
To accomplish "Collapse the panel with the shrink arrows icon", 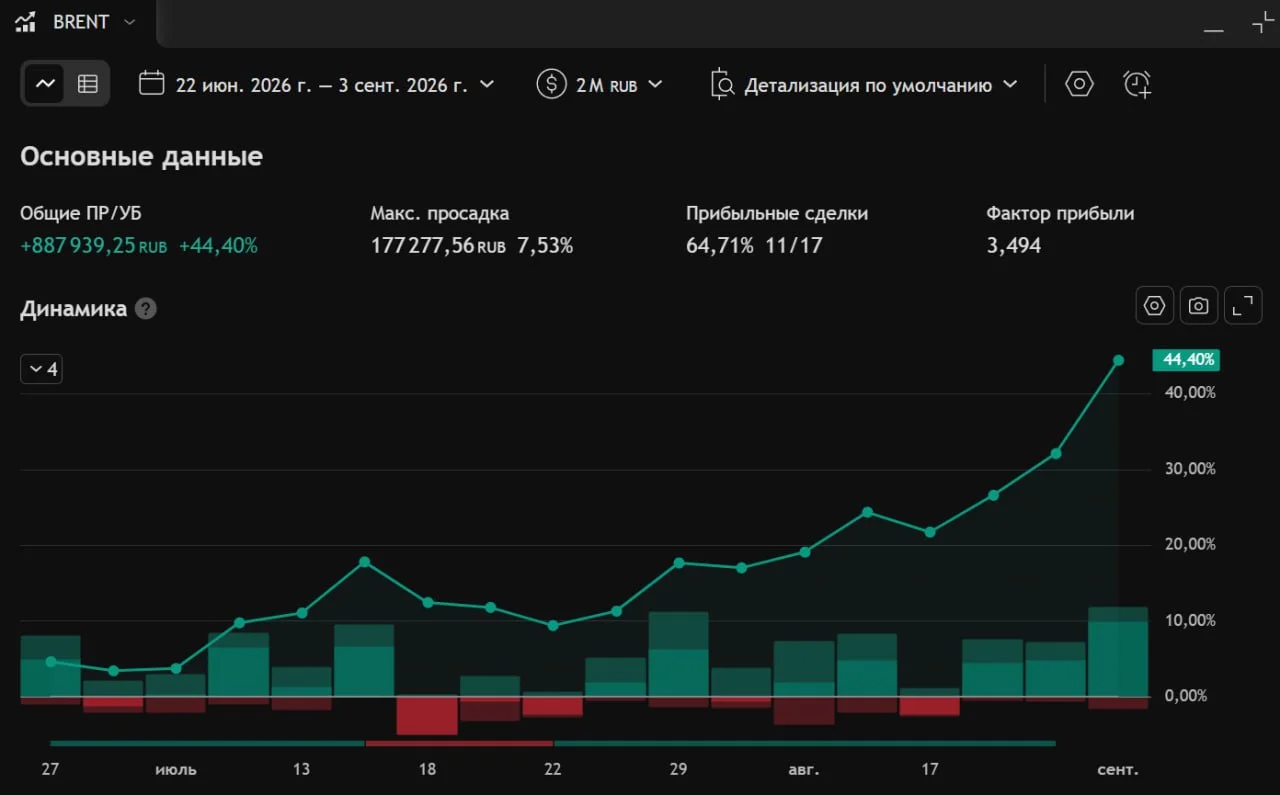I will [1263, 23].
